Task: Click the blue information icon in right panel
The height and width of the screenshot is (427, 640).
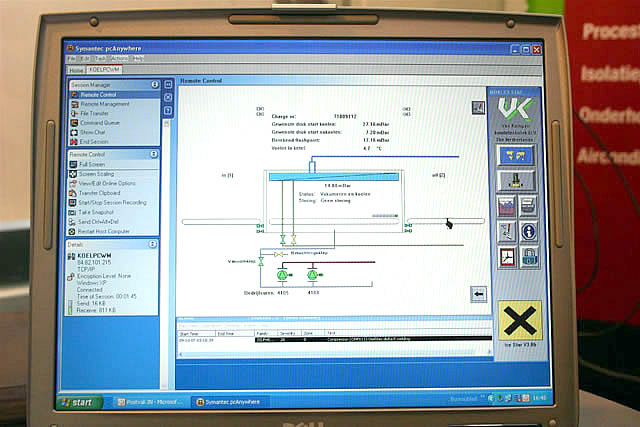Action: pos(529,231)
